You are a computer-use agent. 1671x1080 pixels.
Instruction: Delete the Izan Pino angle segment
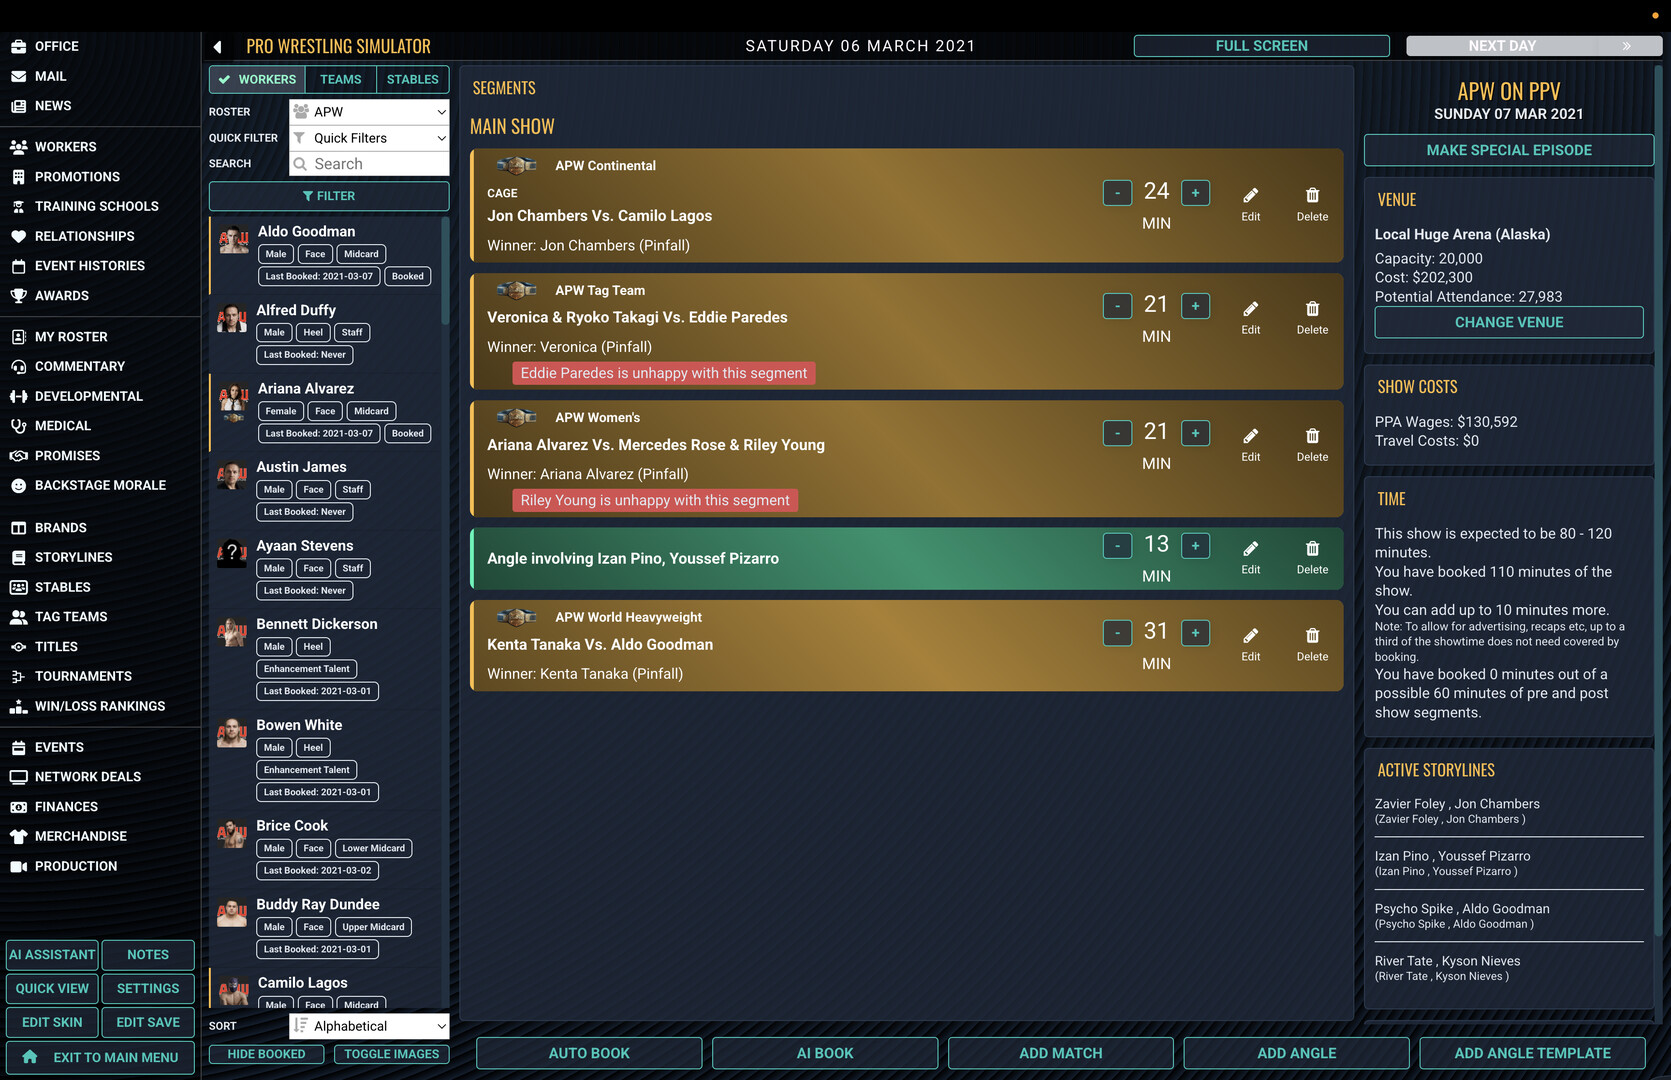[x=1312, y=556]
